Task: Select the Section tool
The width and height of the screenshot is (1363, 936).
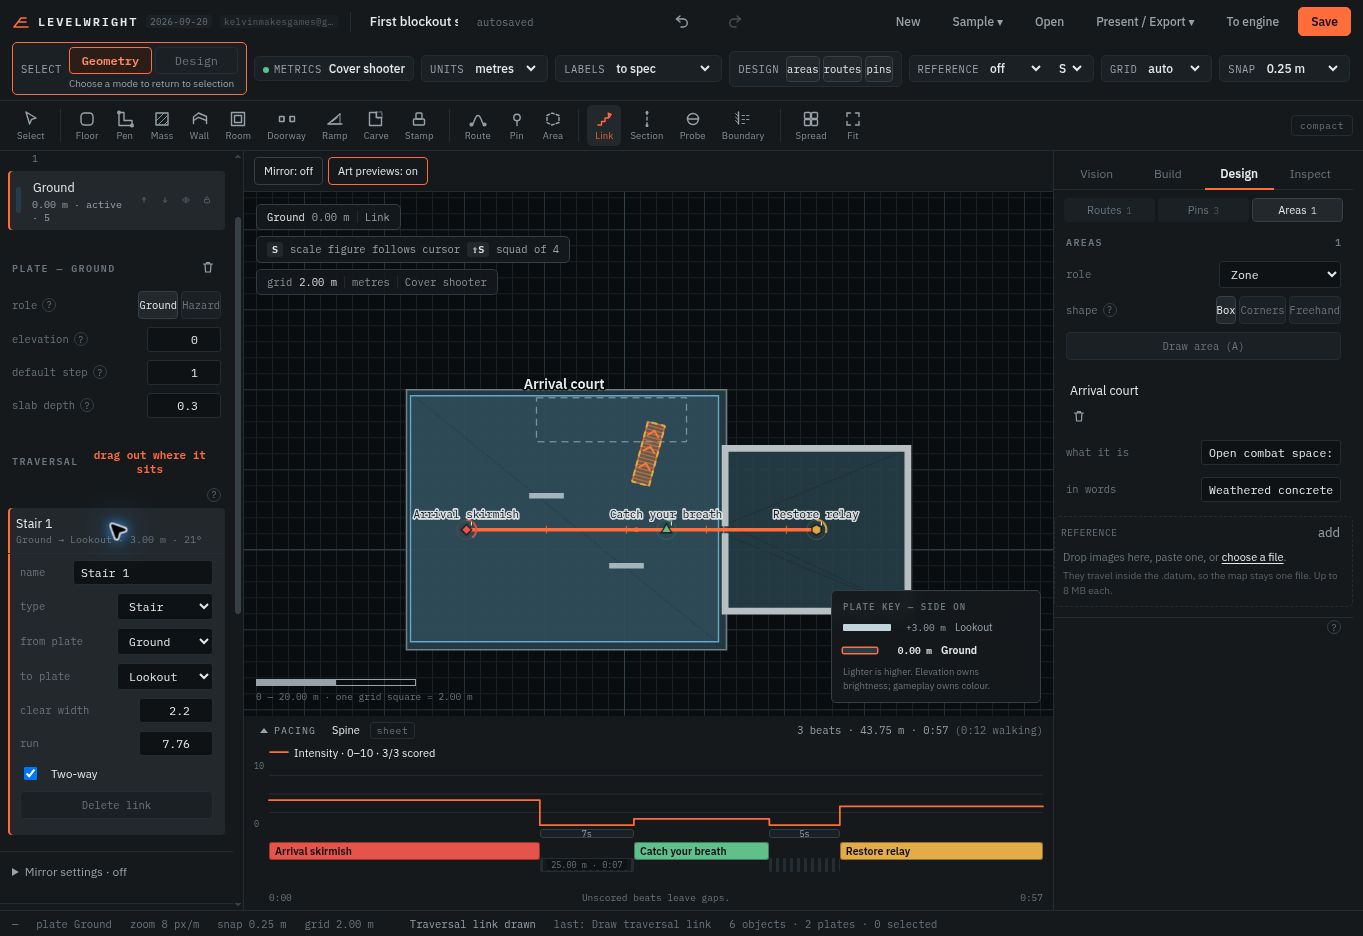Action: click(647, 125)
